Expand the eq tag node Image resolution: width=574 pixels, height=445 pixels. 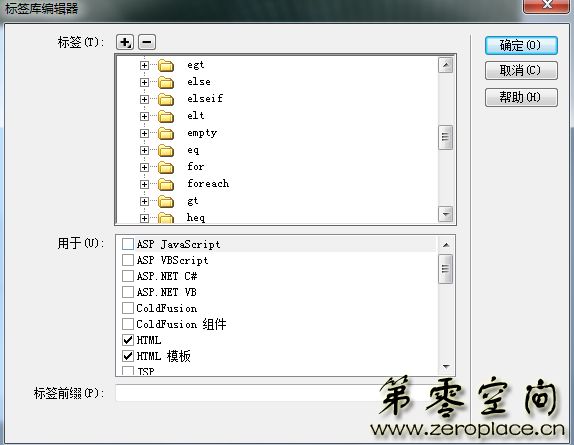(x=144, y=150)
